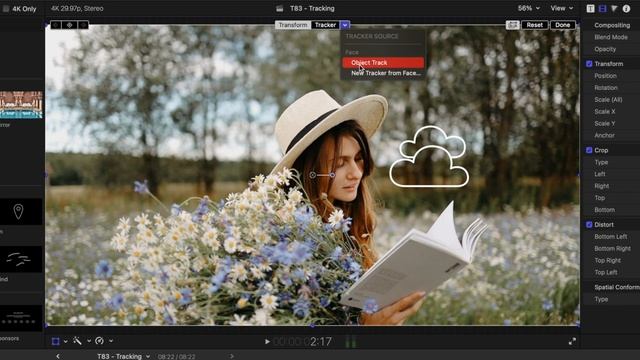Click the Bottom Left distort parameter
The image size is (640, 360).
click(x=611, y=236)
